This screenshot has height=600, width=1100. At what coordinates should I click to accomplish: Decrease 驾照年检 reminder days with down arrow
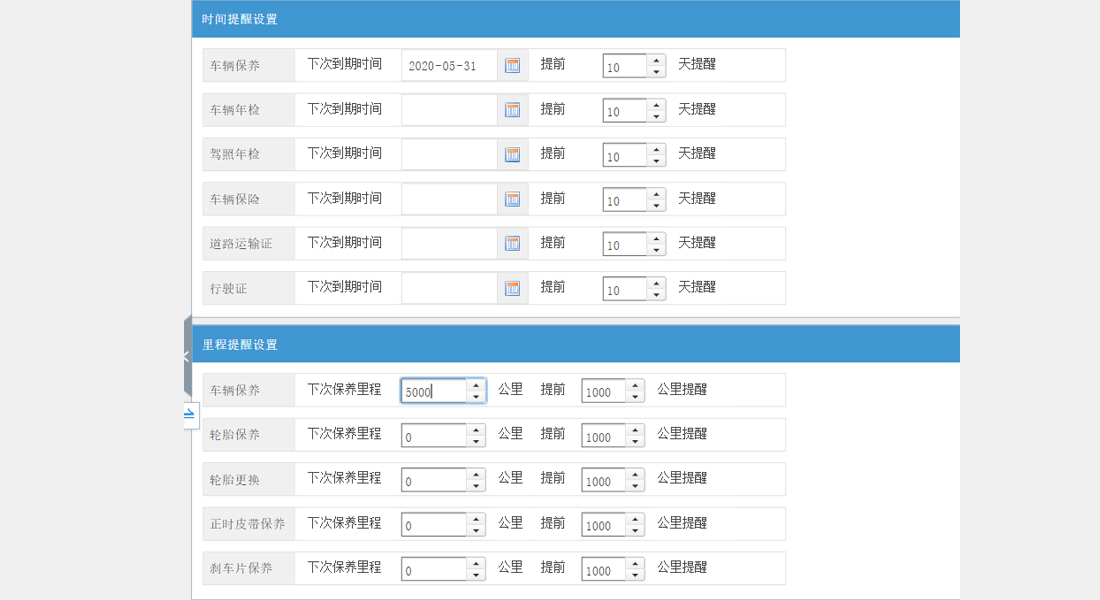pyautogui.click(x=656, y=161)
